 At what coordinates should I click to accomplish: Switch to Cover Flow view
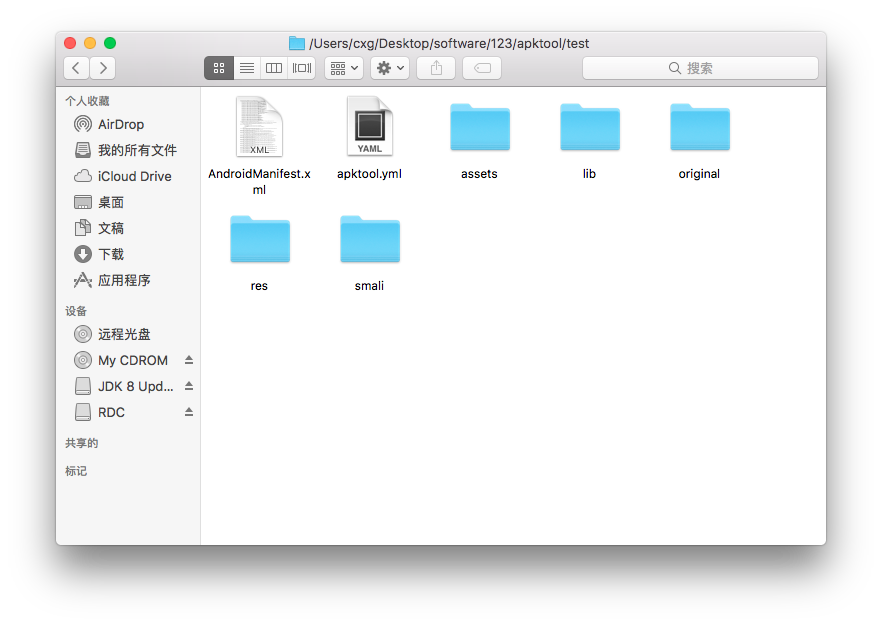tap(302, 68)
